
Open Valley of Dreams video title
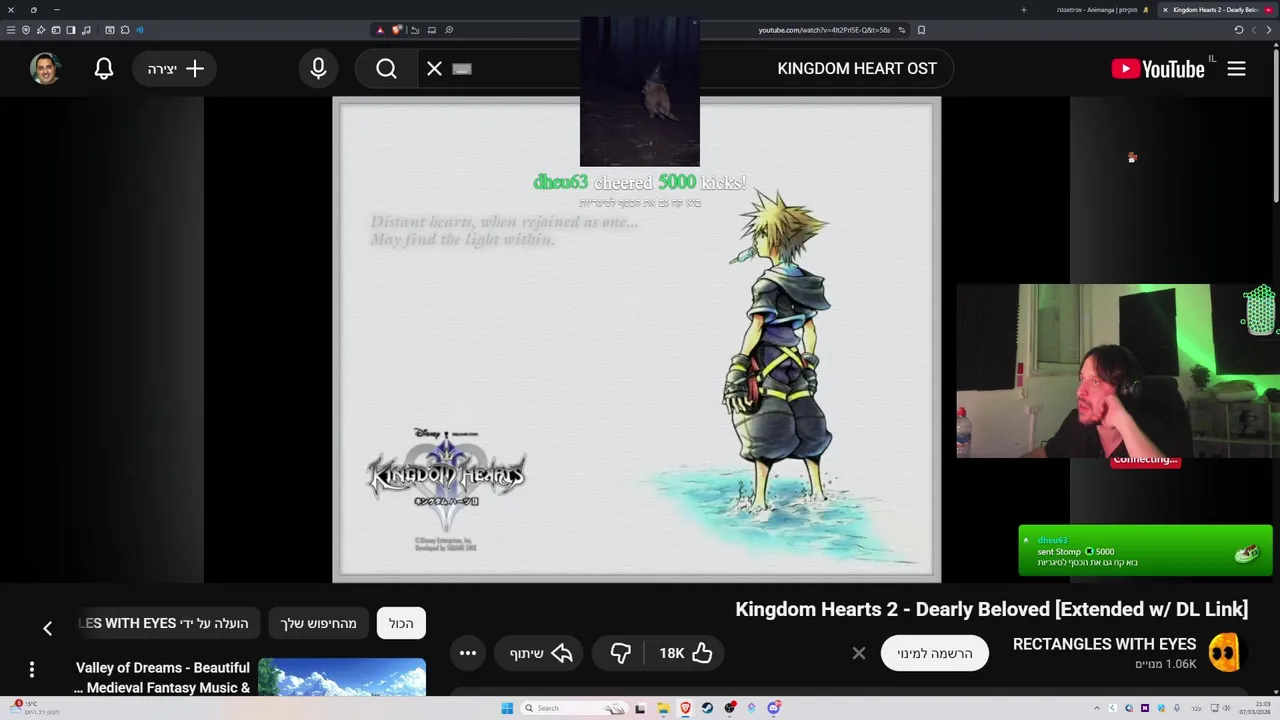point(163,677)
